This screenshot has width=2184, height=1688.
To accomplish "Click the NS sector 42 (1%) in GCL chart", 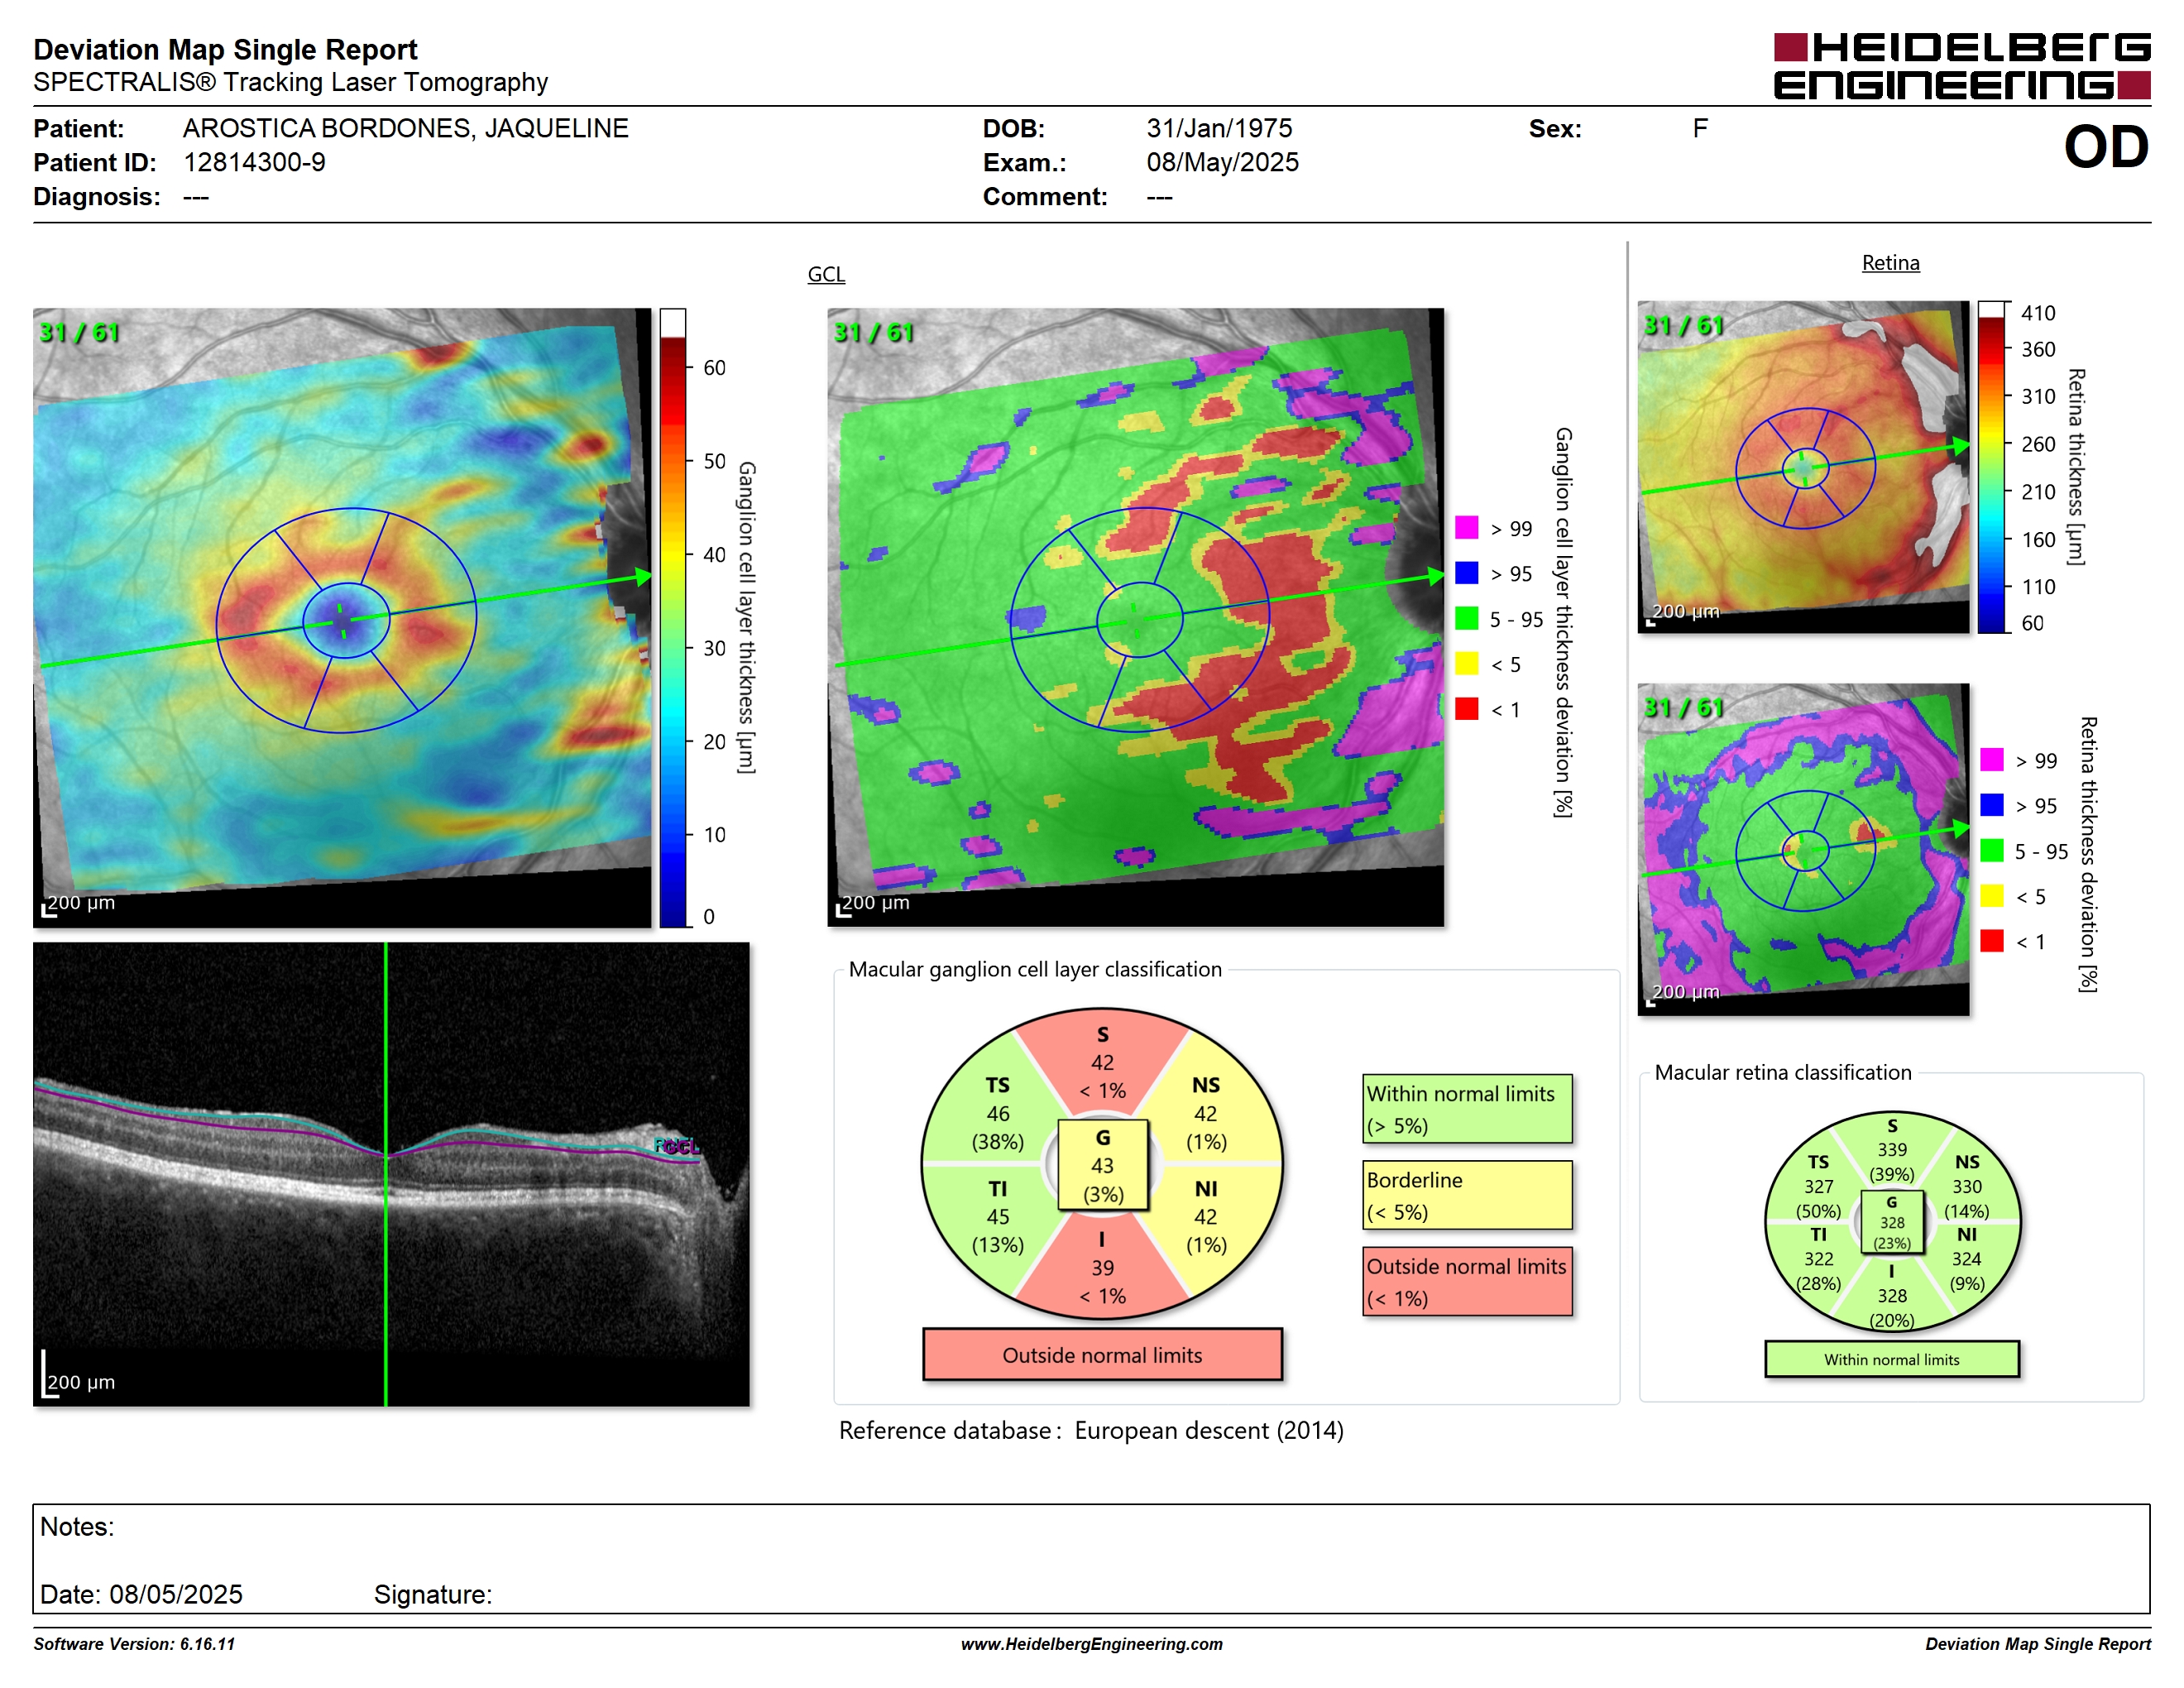I will [x=1206, y=1113].
